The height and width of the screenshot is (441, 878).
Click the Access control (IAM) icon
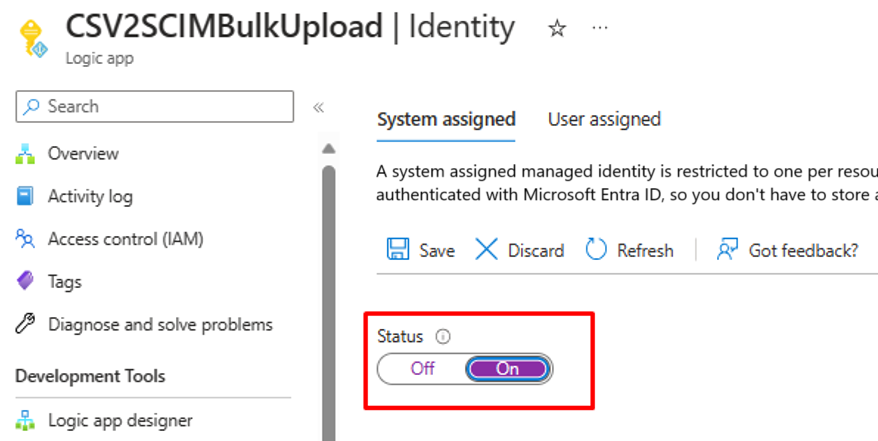coord(25,239)
